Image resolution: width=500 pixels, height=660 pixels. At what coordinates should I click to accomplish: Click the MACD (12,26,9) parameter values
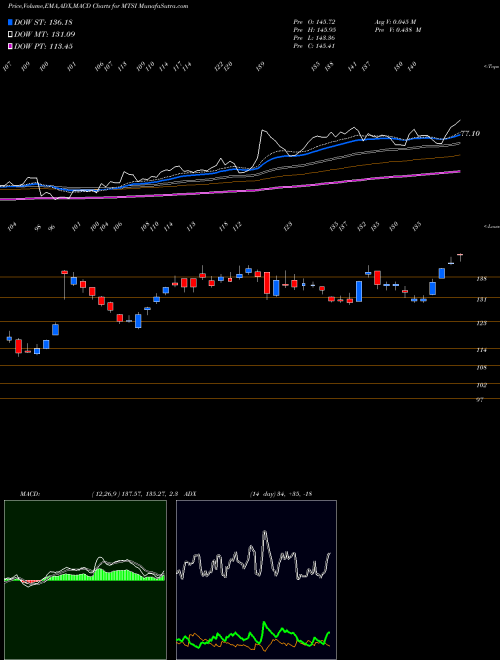pos(136,494)
